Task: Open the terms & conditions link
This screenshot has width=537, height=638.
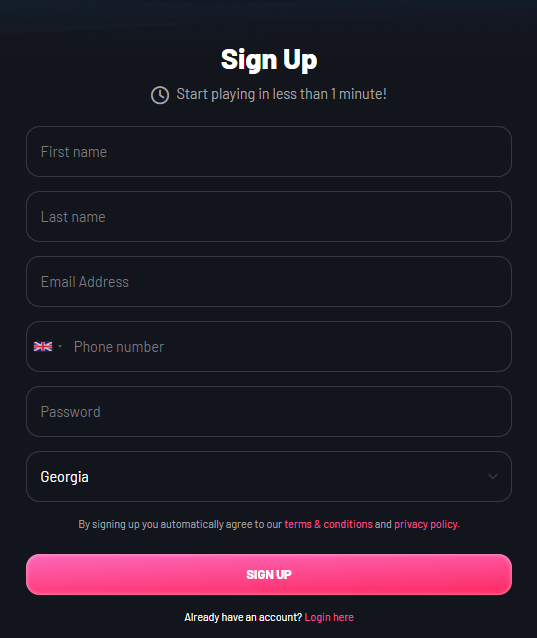Action: click(x=328, y=524)
